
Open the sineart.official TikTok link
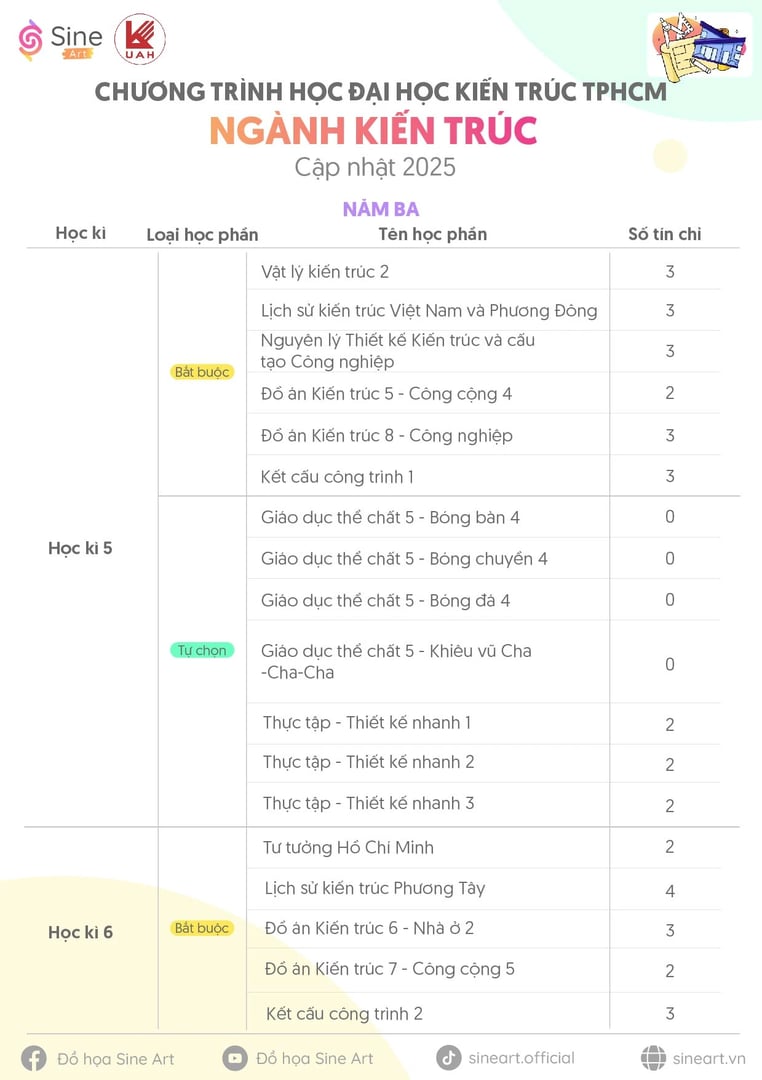click(x=522, y=1058)
